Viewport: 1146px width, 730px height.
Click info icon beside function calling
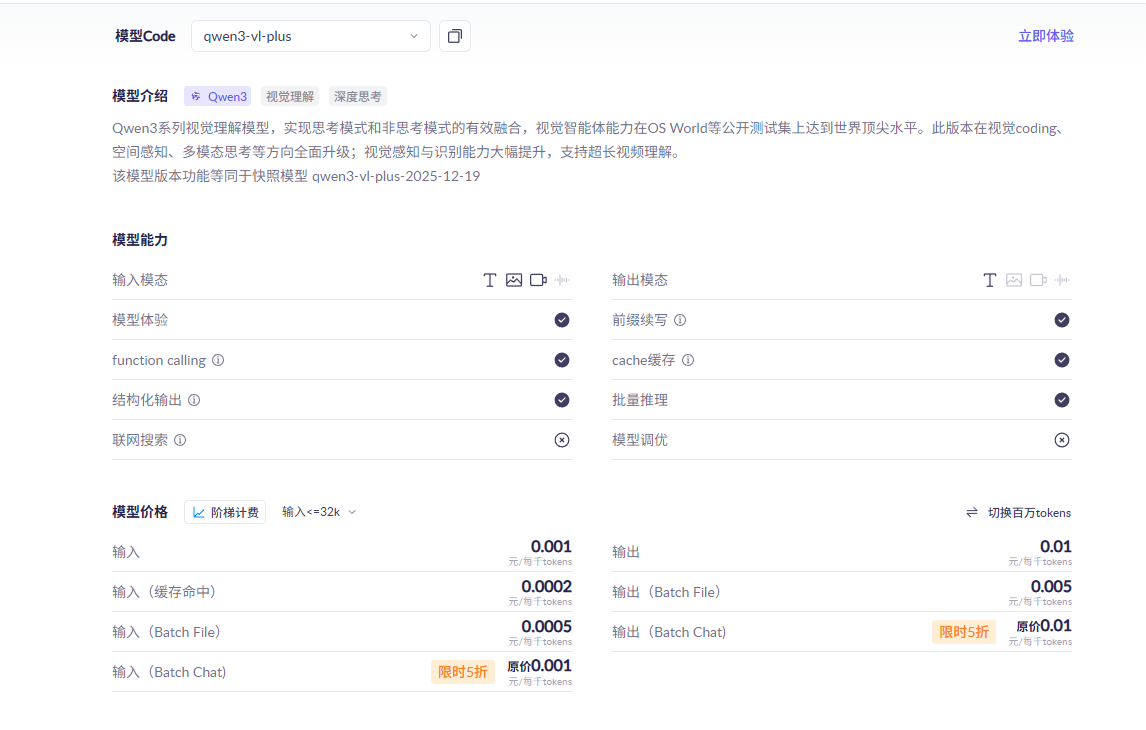pos(218,360)
